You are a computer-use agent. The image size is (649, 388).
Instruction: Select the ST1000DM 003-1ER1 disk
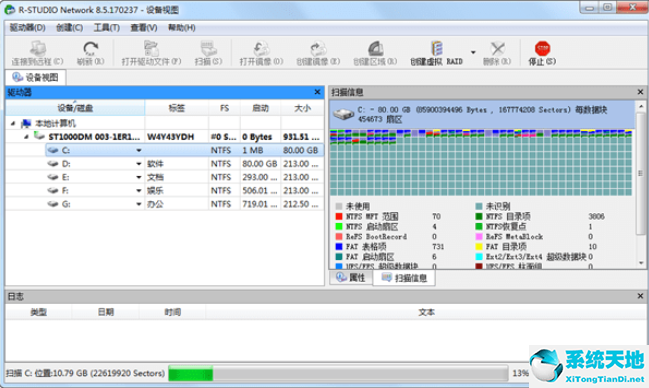(x=94, y=137)
